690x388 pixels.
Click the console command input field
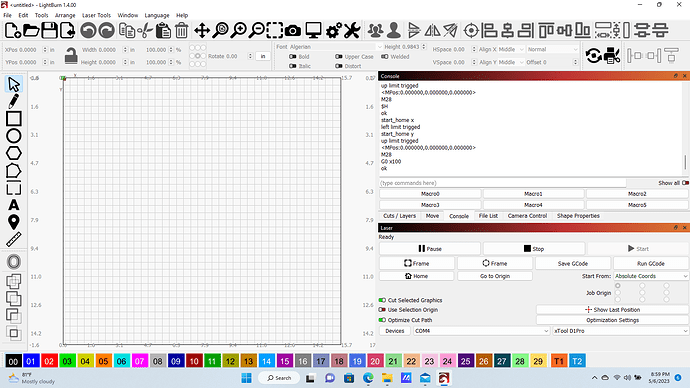pyautogui.click(x=503, y=183)
